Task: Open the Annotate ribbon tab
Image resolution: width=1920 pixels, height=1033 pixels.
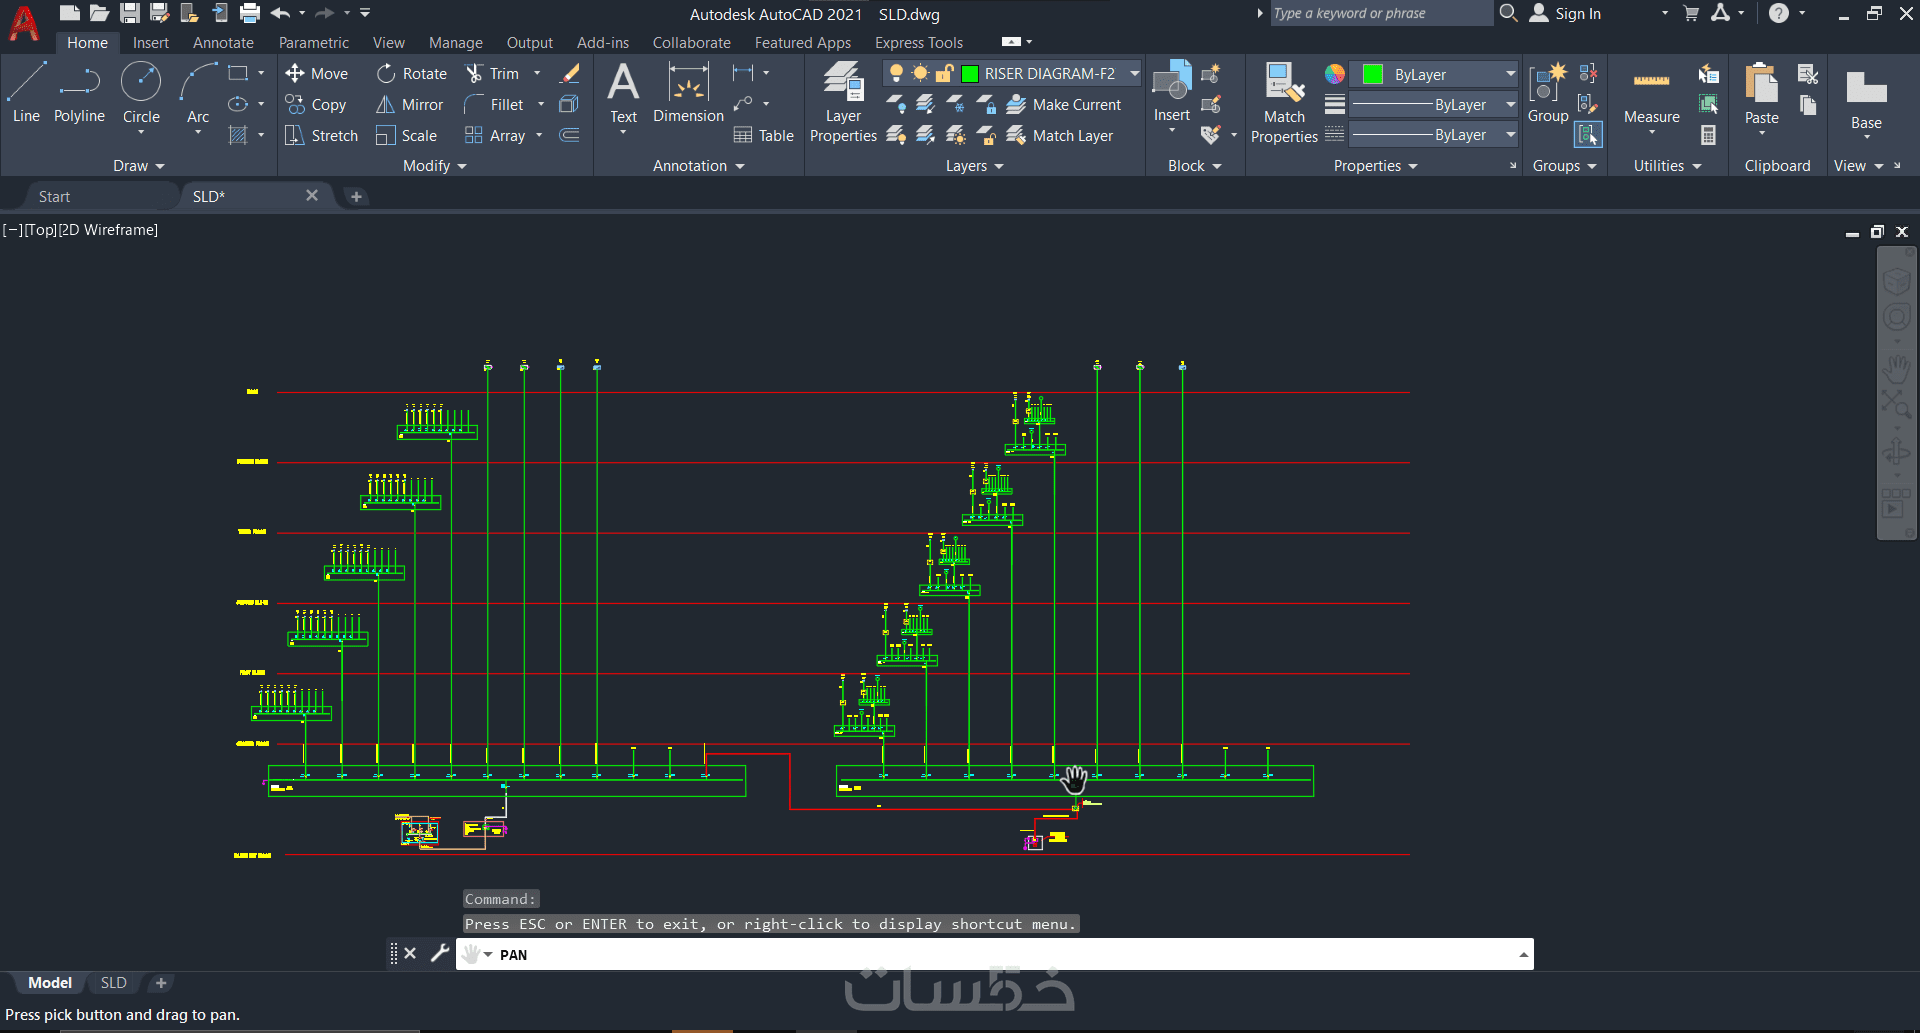Action: [223, 42]
